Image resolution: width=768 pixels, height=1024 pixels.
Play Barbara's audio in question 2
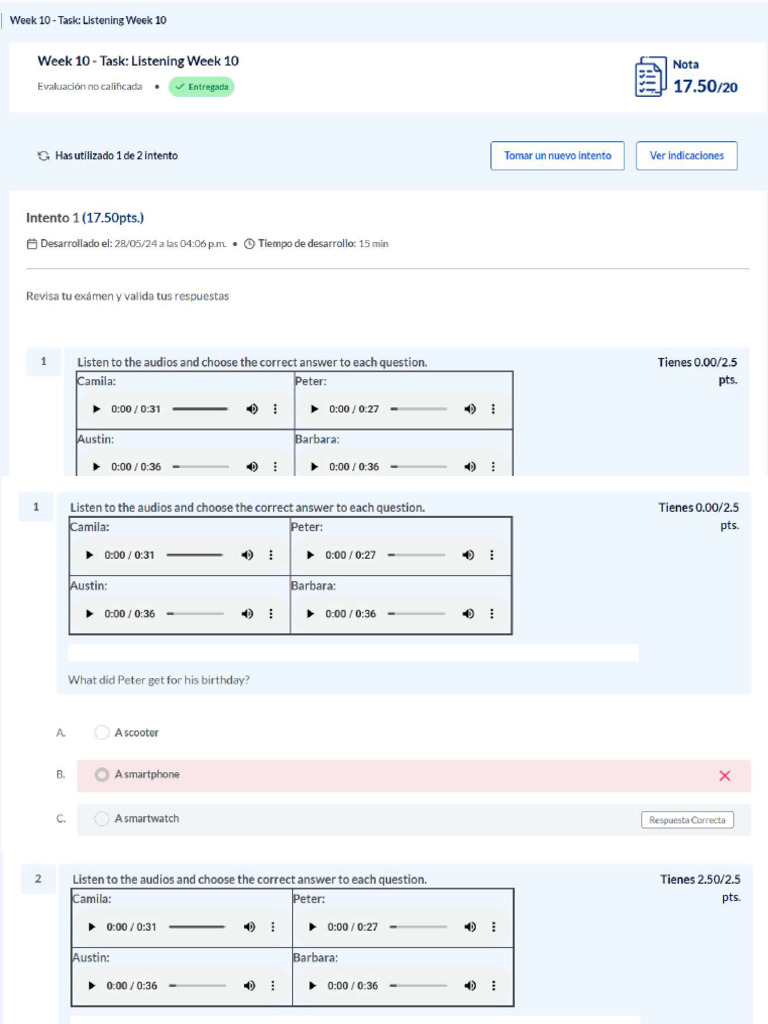pyautogui.click(x=312, y=985)
